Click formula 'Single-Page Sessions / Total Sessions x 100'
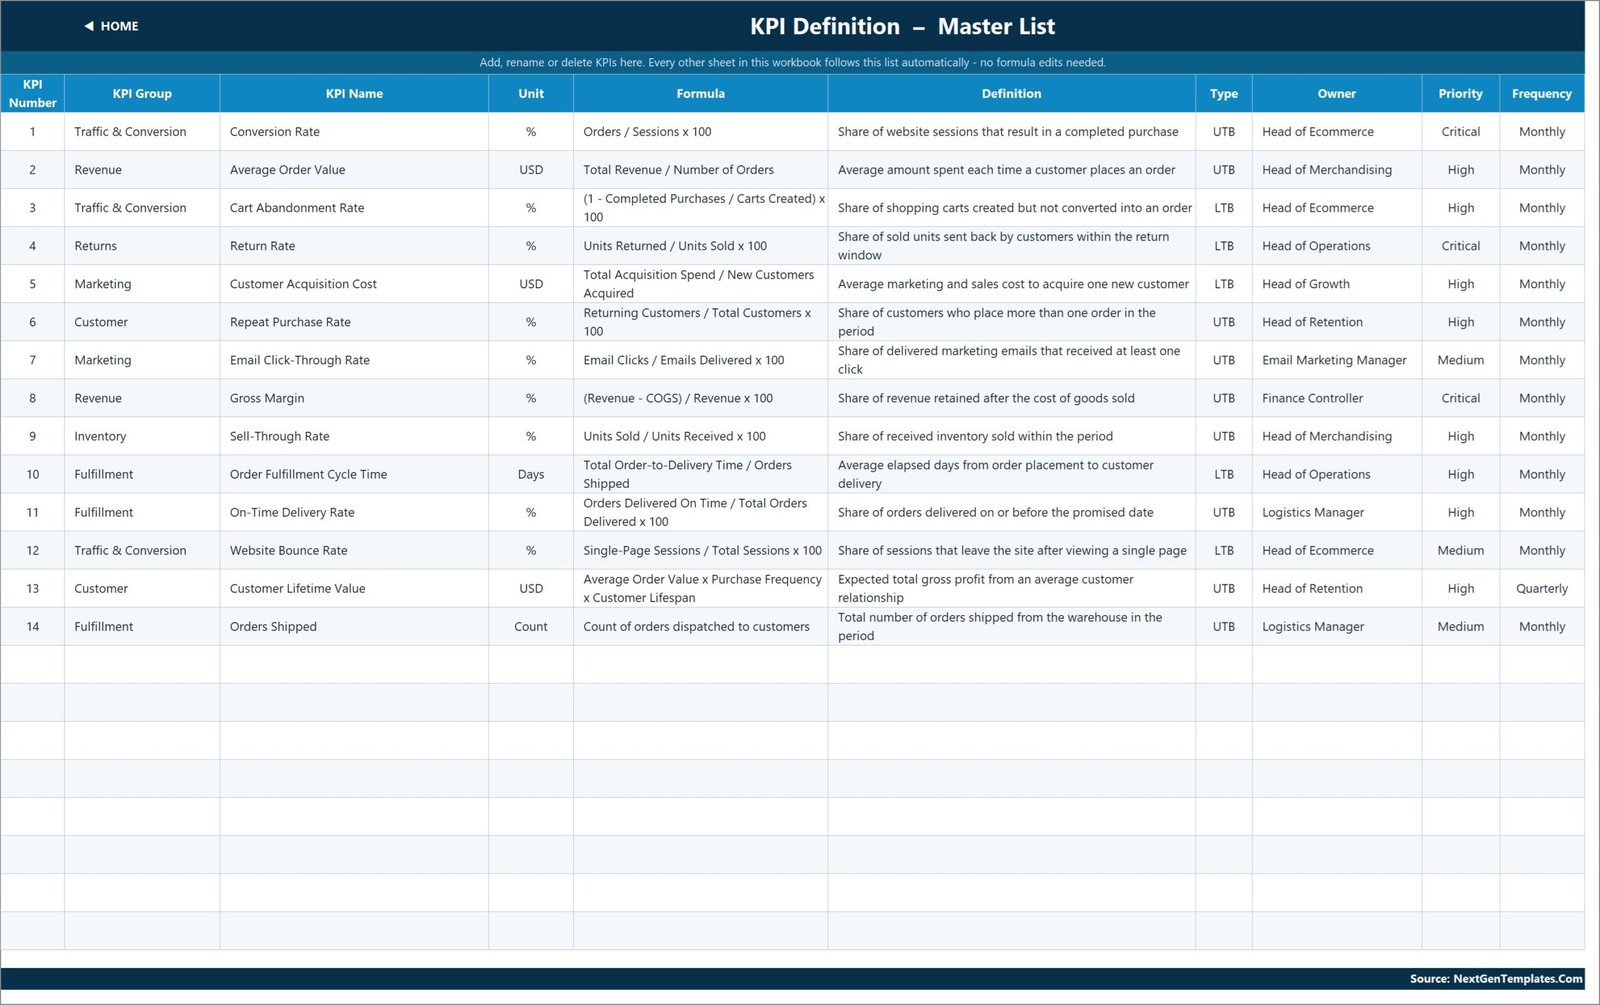1600x1005 pixels. click(702, 550)
